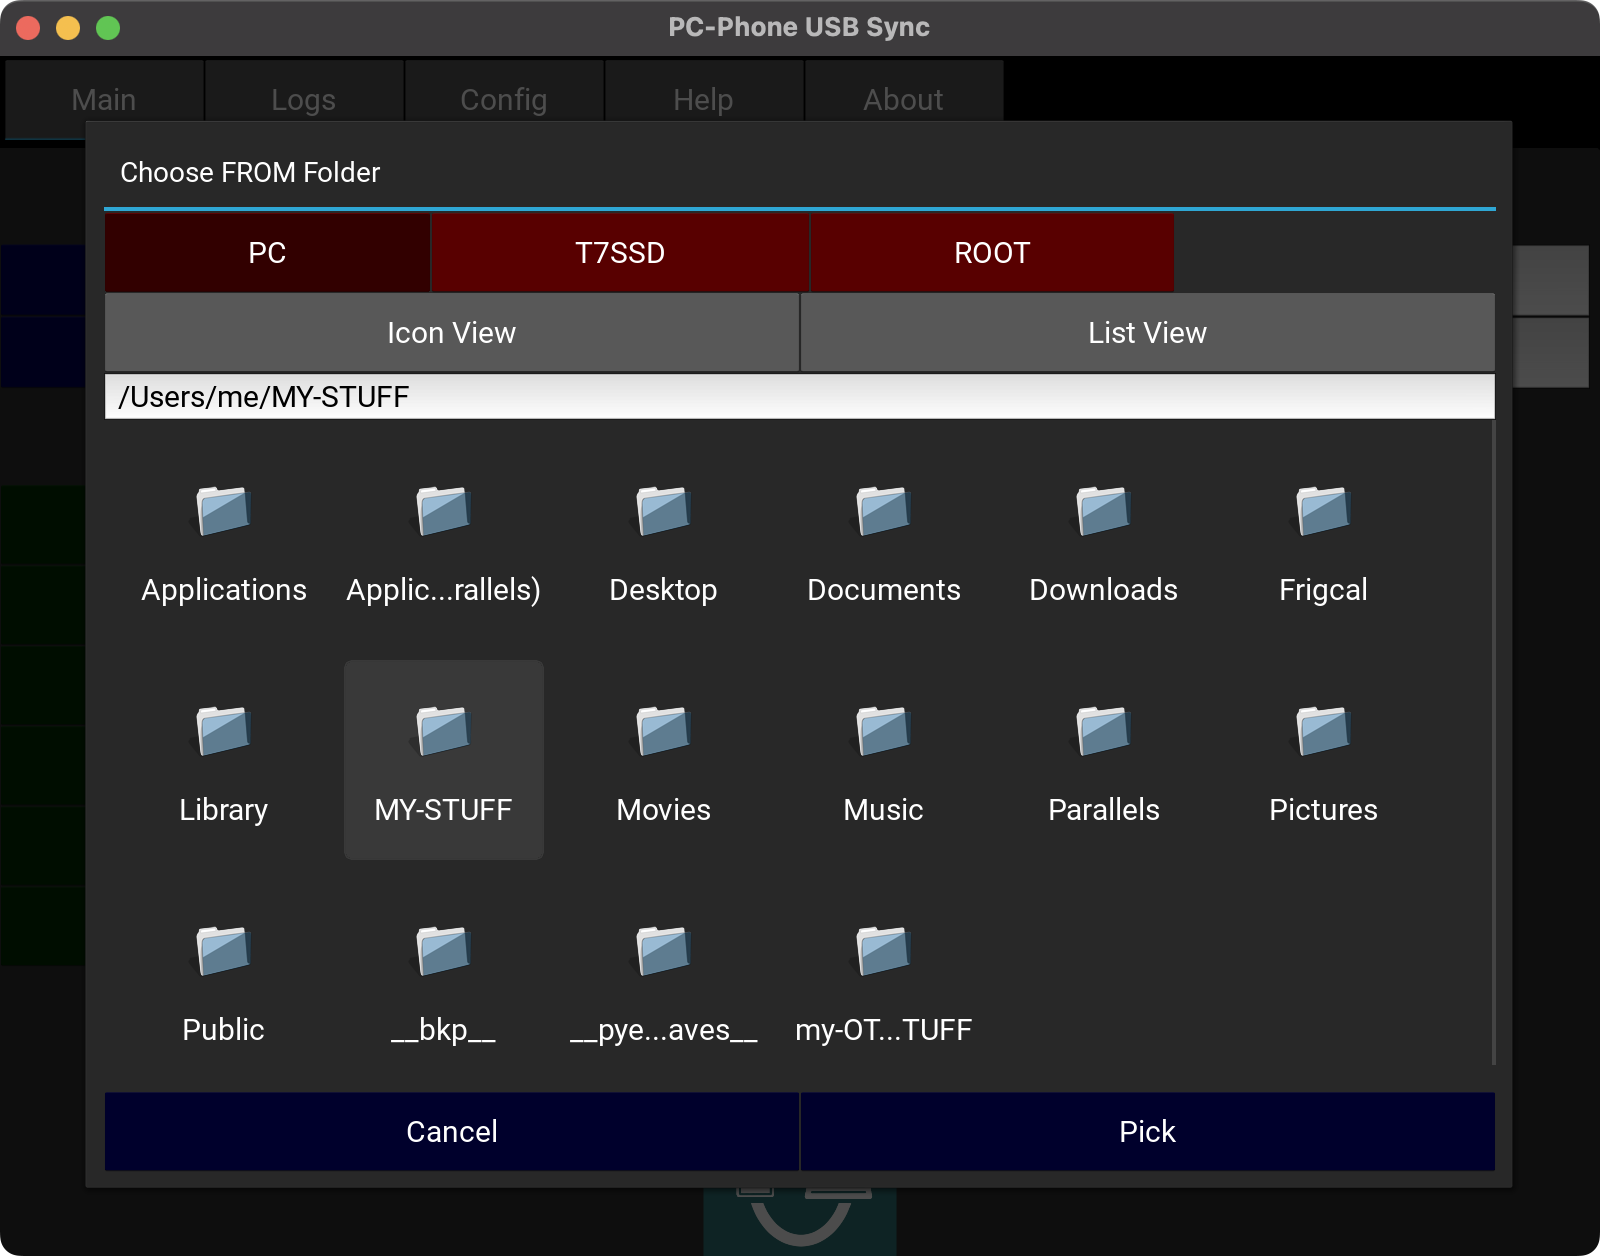Cancel the folder chooser dialog
The width and height of the screenshot is (1600, 1256).
pos(451,1131)
